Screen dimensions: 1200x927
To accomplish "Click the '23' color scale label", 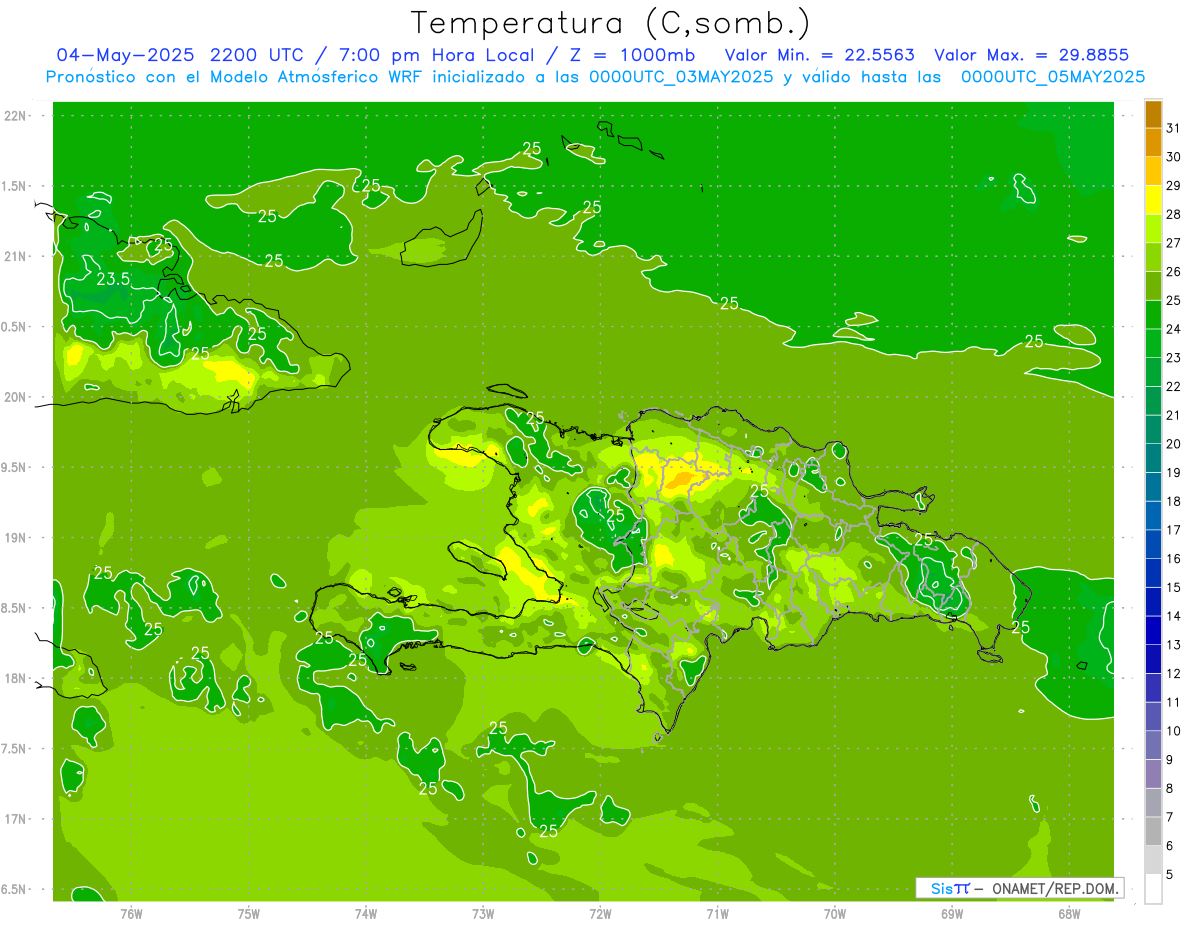I will coord(1173,358).
